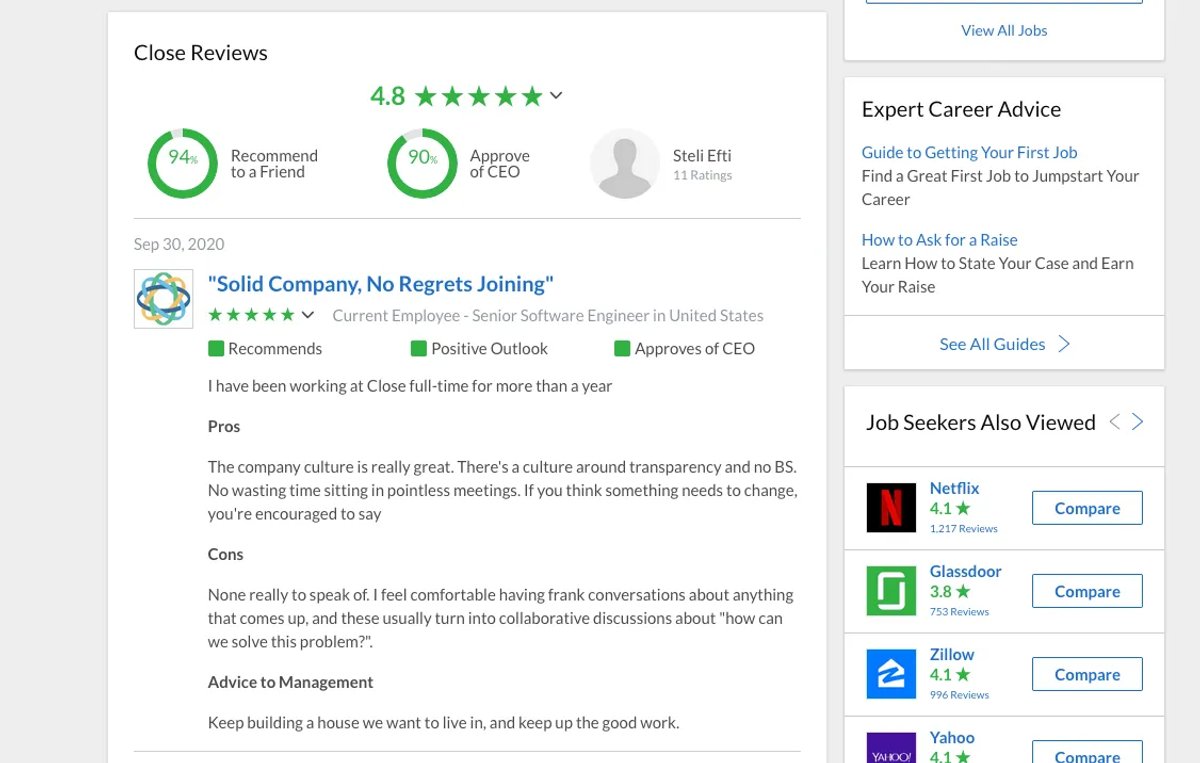Click Compare button for Netflix

click(x=1087, y=508)
